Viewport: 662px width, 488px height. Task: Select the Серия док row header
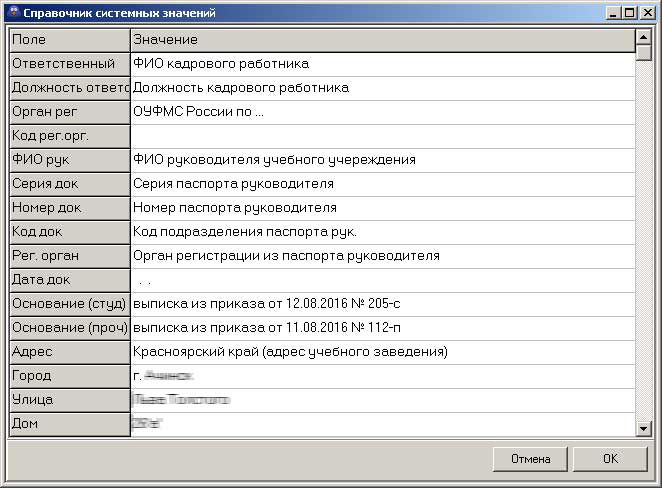click(x=70, y=184)
